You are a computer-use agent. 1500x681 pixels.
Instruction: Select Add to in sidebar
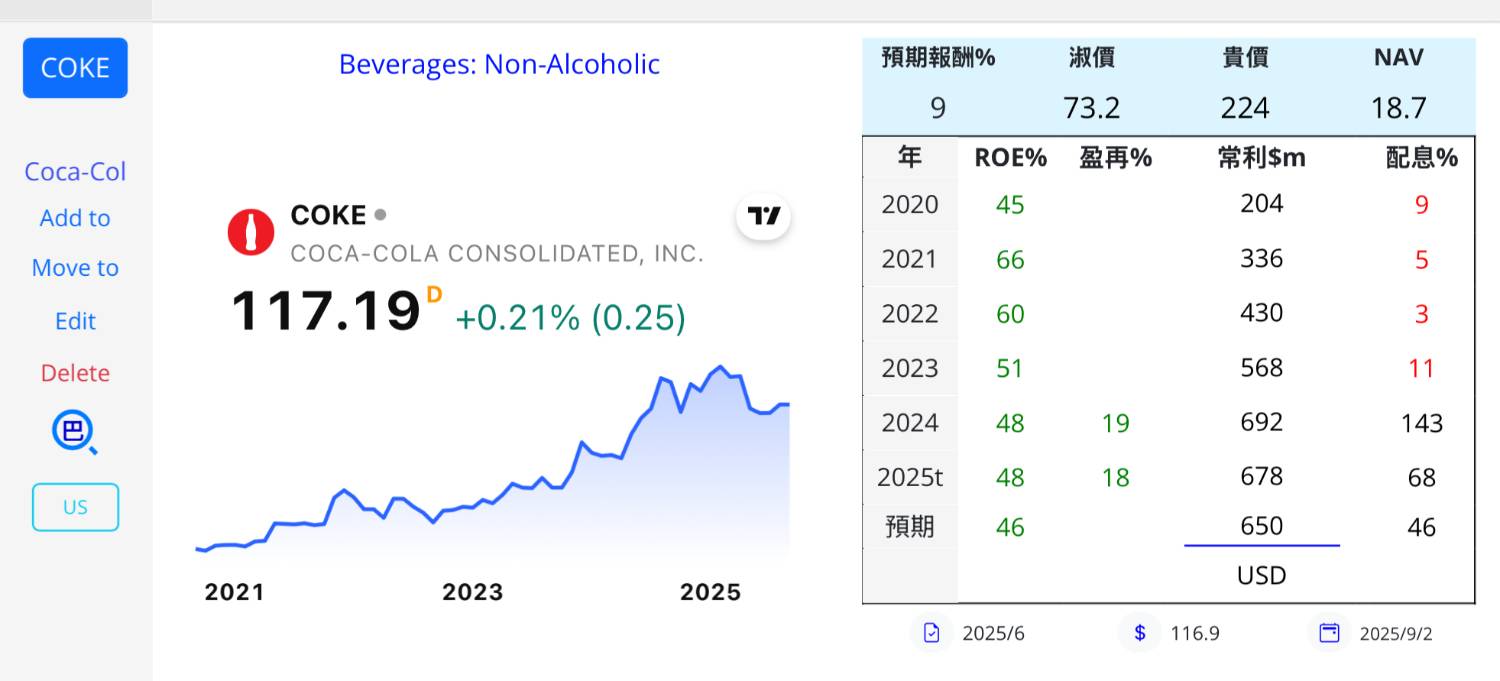coord(75,218)
